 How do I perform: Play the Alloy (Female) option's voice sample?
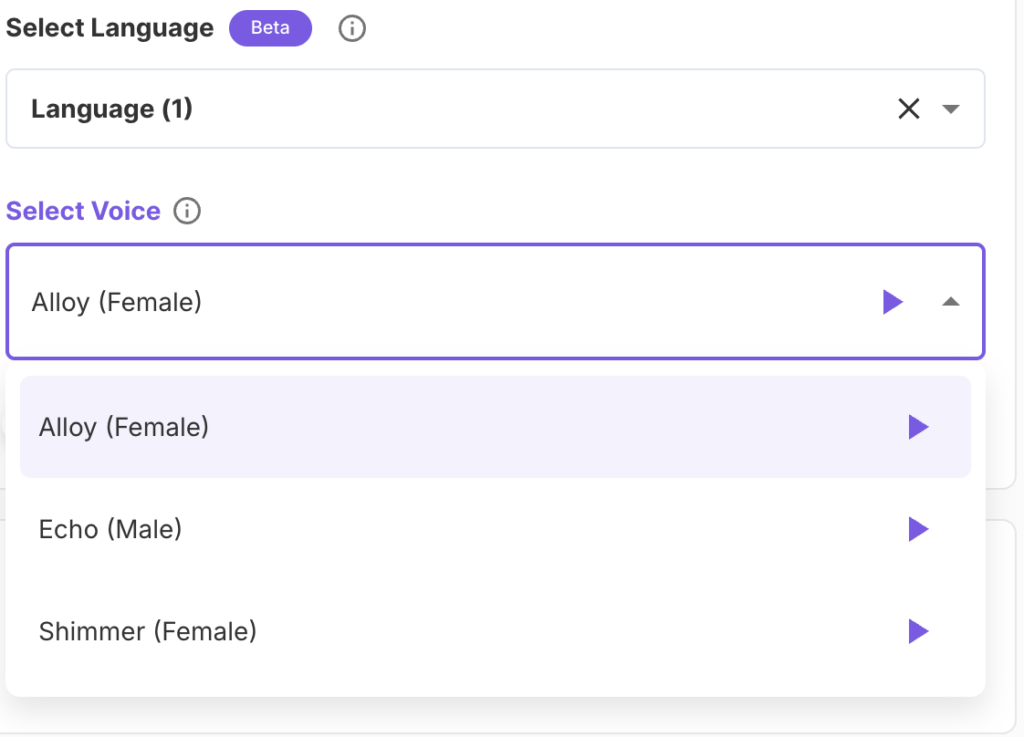click(x=918, y=428)
